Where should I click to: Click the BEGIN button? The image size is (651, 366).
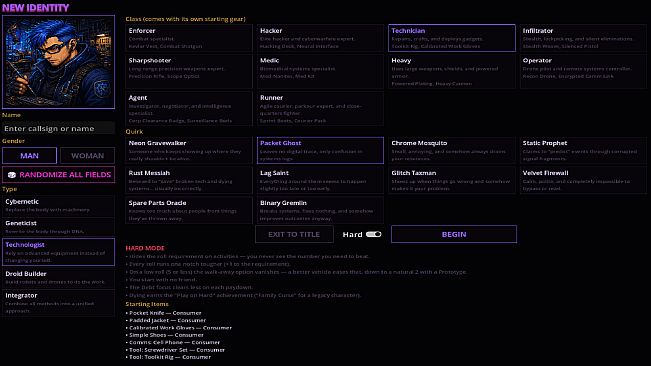(x=454, y=234)
